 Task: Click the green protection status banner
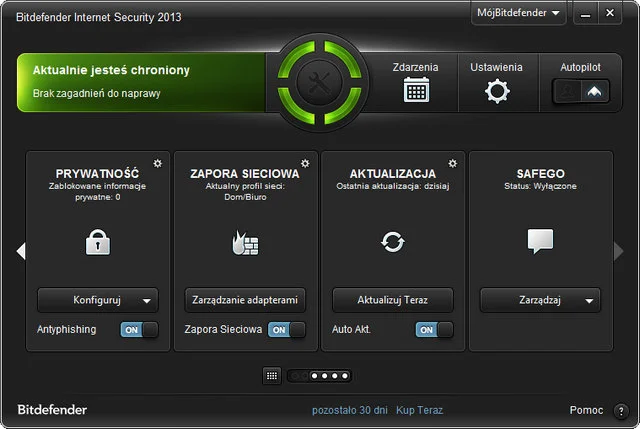[x=141, y=82]
